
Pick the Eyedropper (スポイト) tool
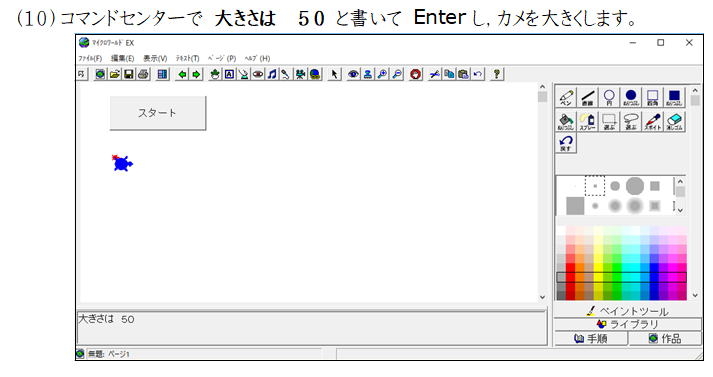pyautogui.click(x=653, y=122)
